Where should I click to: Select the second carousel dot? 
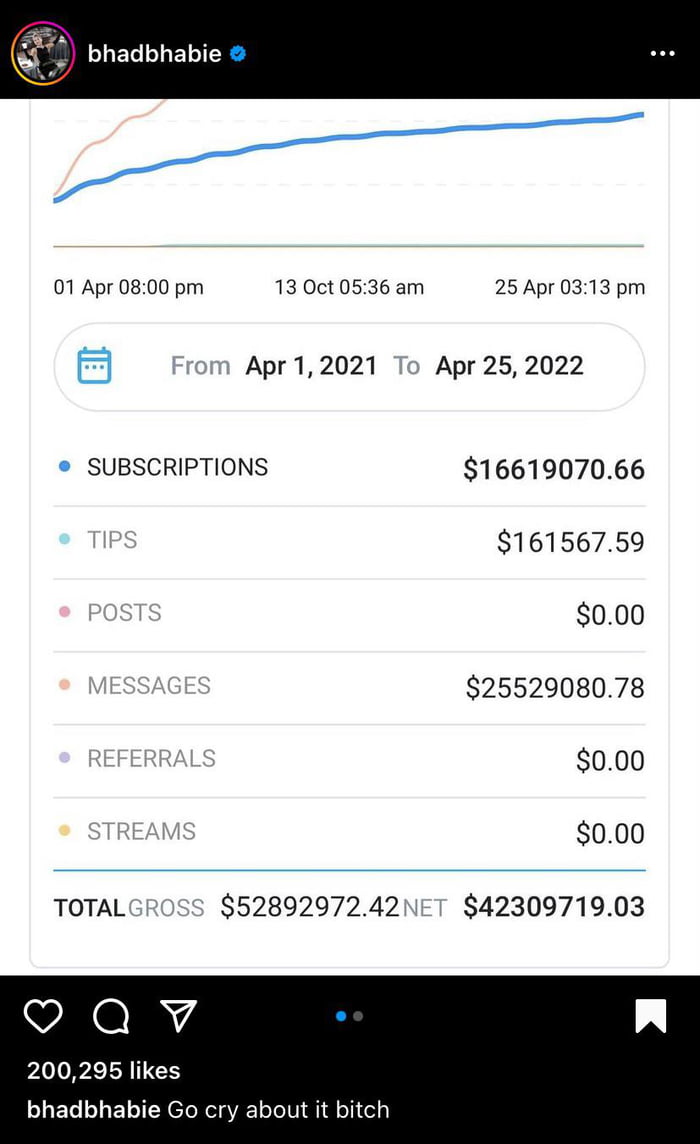[359, 1015]
